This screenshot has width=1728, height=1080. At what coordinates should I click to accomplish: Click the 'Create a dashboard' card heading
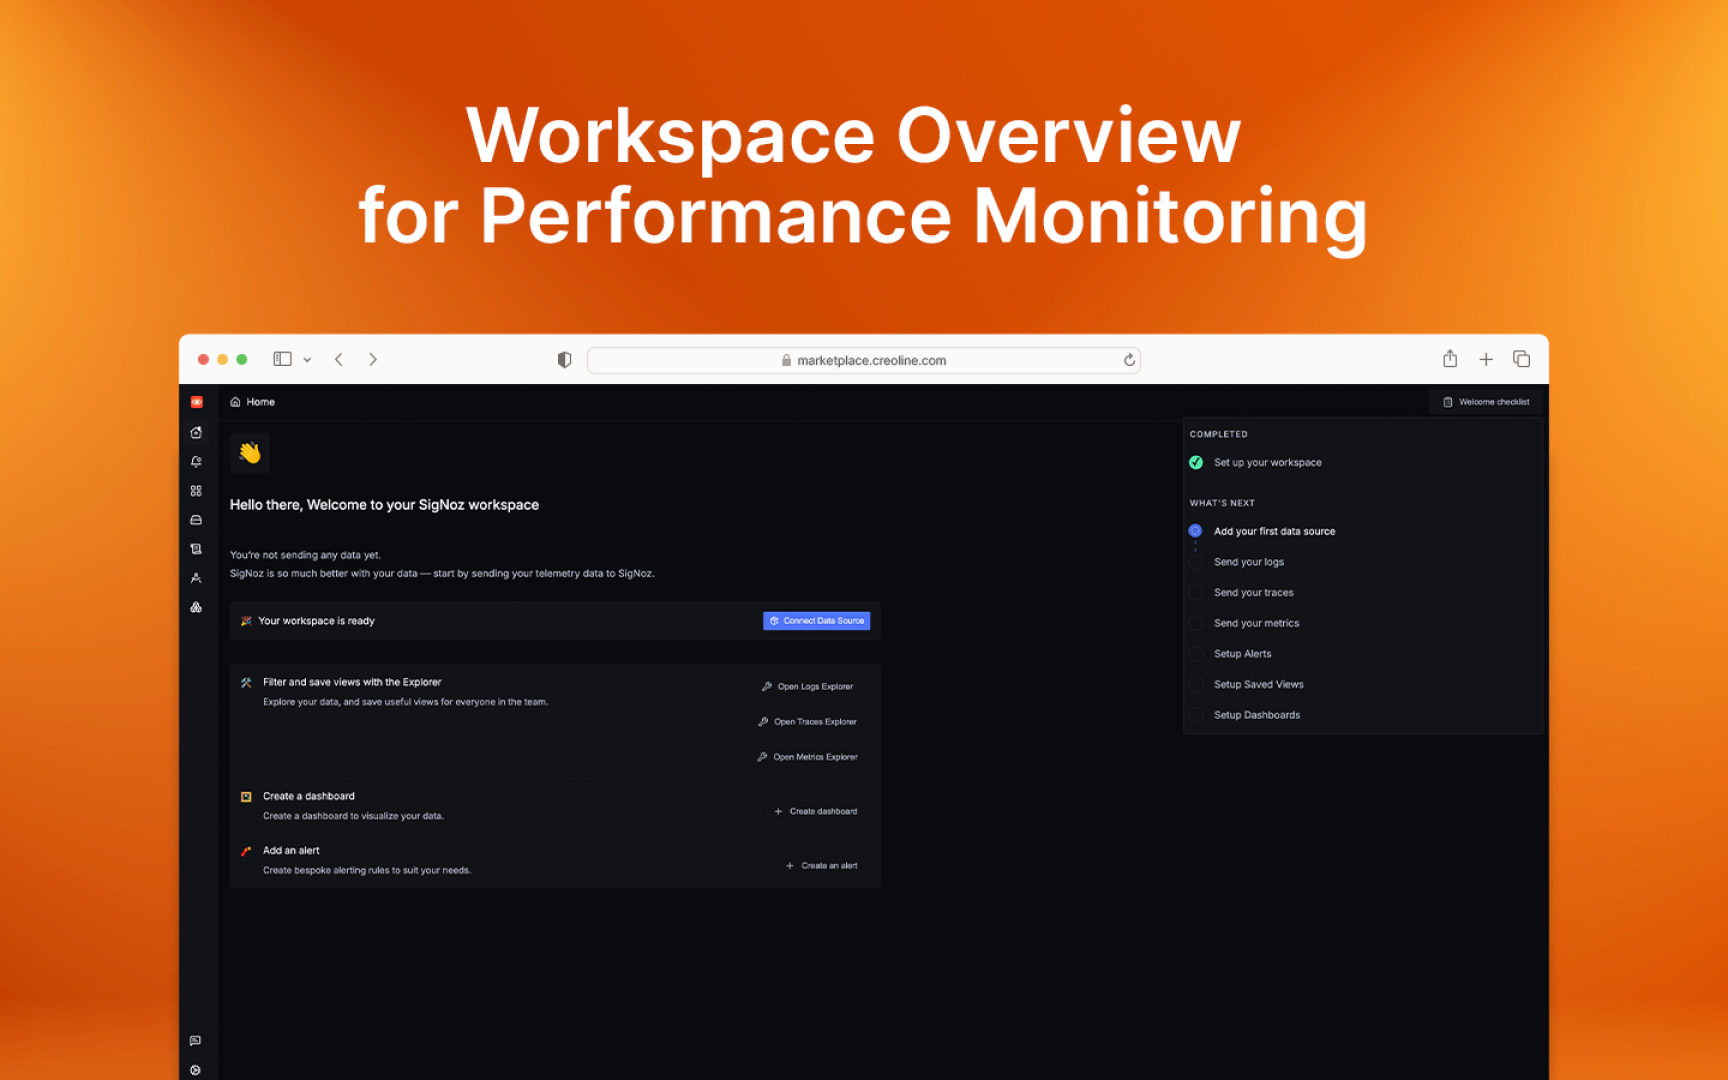tap(309, 796)
